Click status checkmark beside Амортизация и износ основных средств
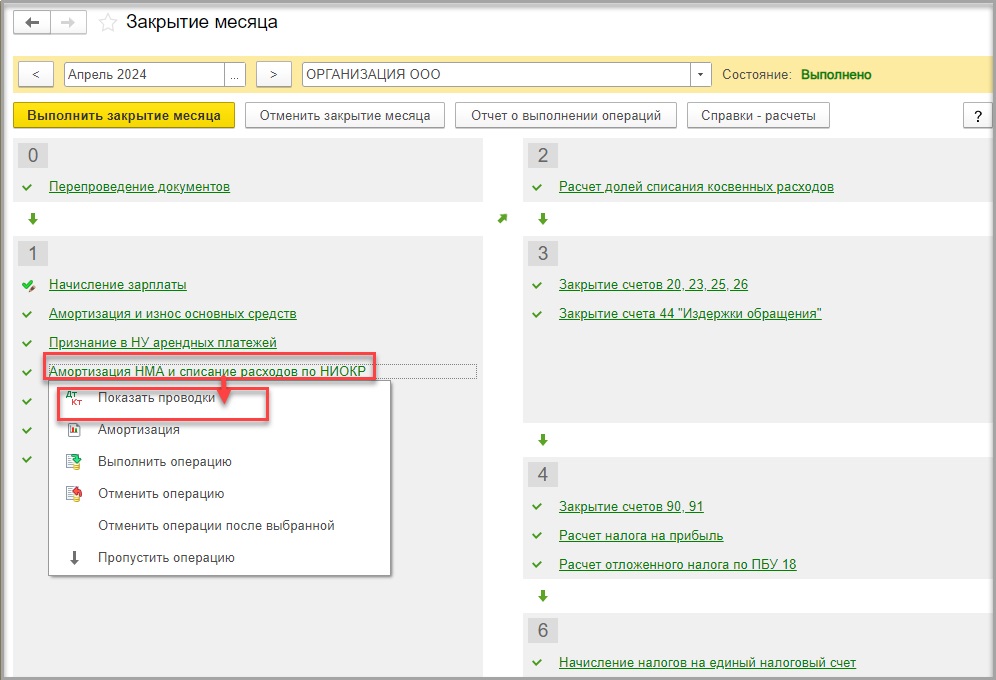Image resolution: width=996 pixels, height=680 pixels. click(x=27, y=314)
